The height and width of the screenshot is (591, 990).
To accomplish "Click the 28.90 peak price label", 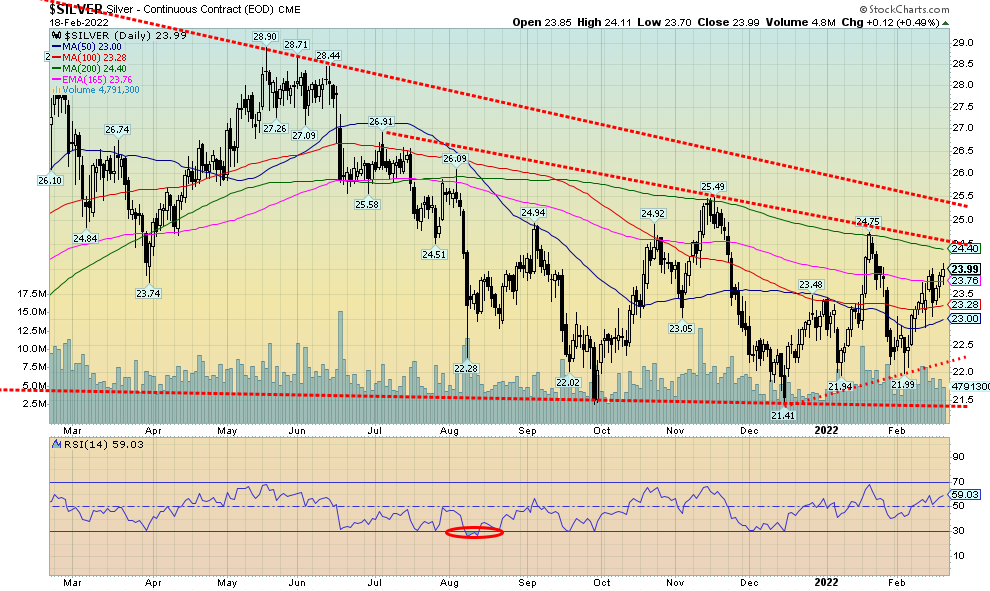I will [x=264, y=36].
